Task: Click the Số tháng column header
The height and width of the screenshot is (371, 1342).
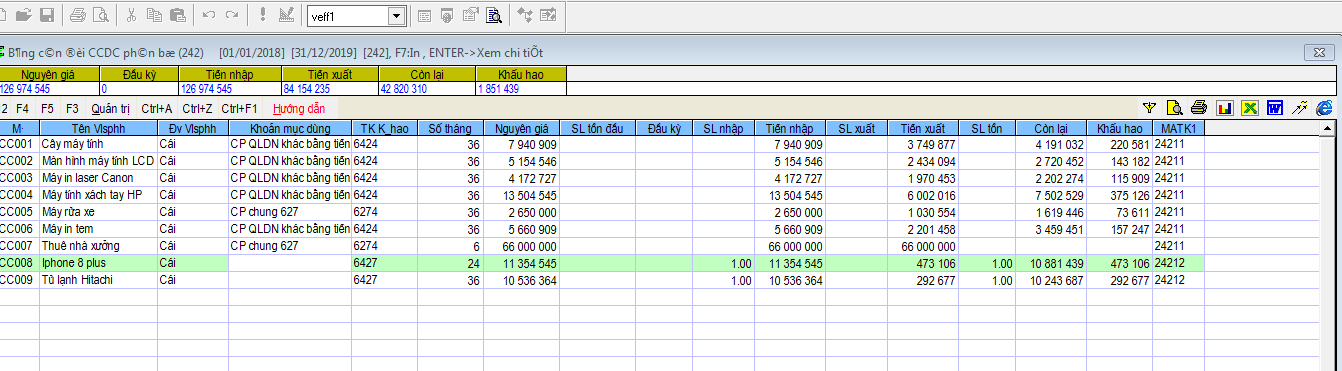Action: tap(450, 128)
